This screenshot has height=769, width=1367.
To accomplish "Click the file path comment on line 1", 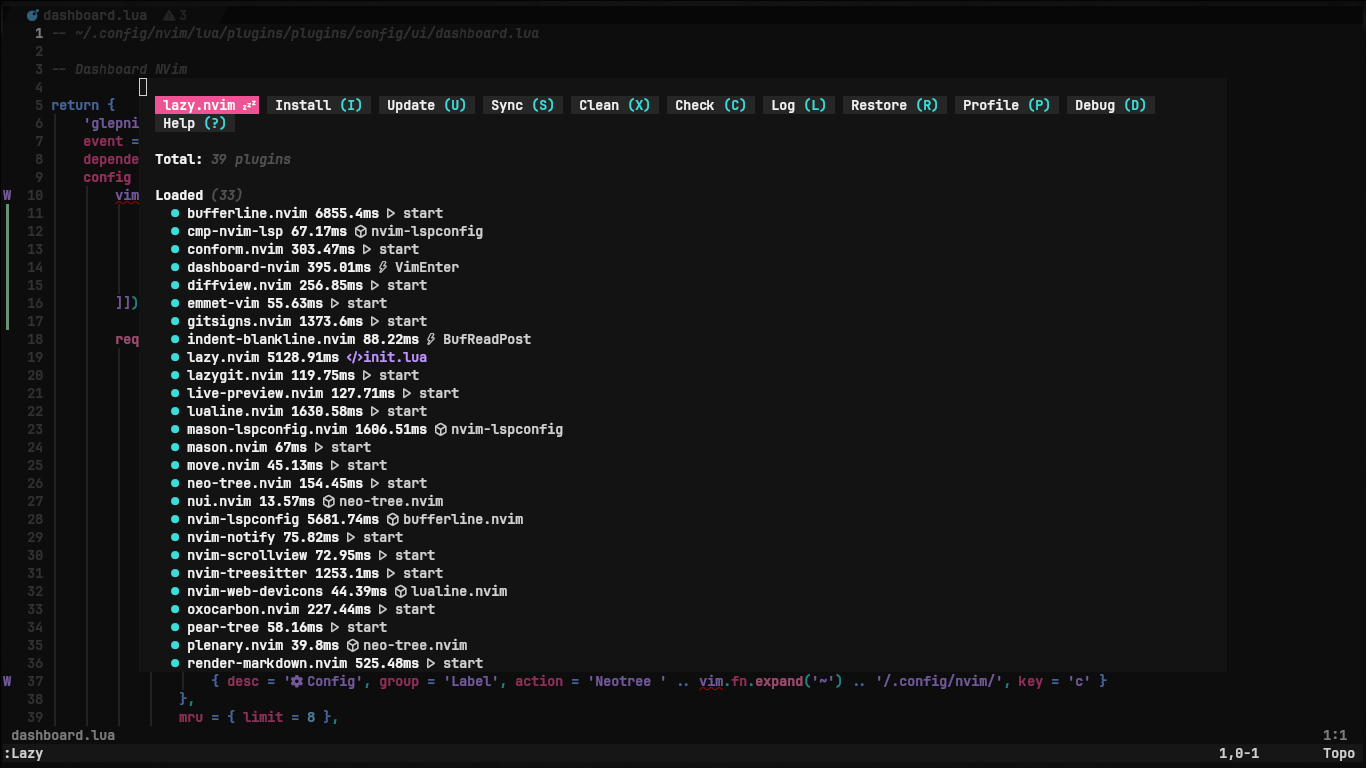I will coord(295,33).
